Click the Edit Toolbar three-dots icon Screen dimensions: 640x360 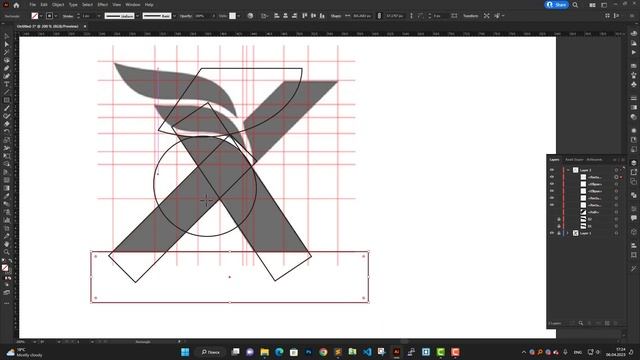pyautogui.click(x=7, y=303)
